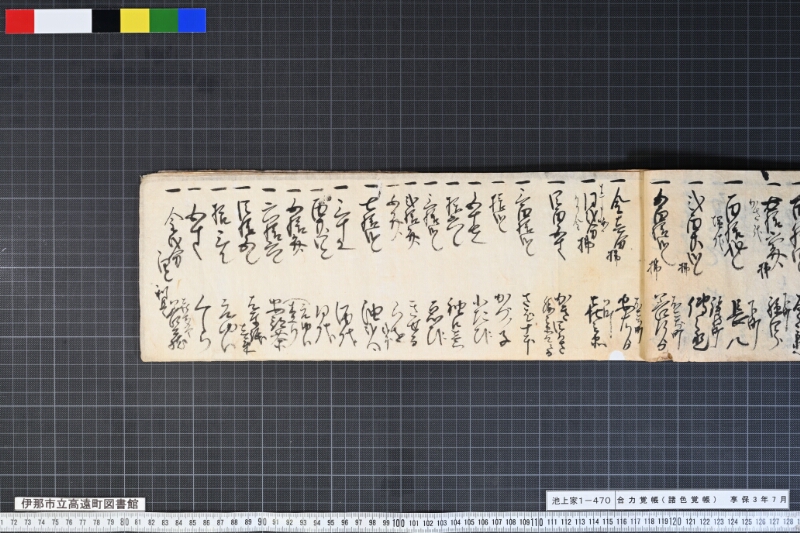Click the manuscript's center fold seam
This screenshot has width=800, height=533.
[643, 266]
